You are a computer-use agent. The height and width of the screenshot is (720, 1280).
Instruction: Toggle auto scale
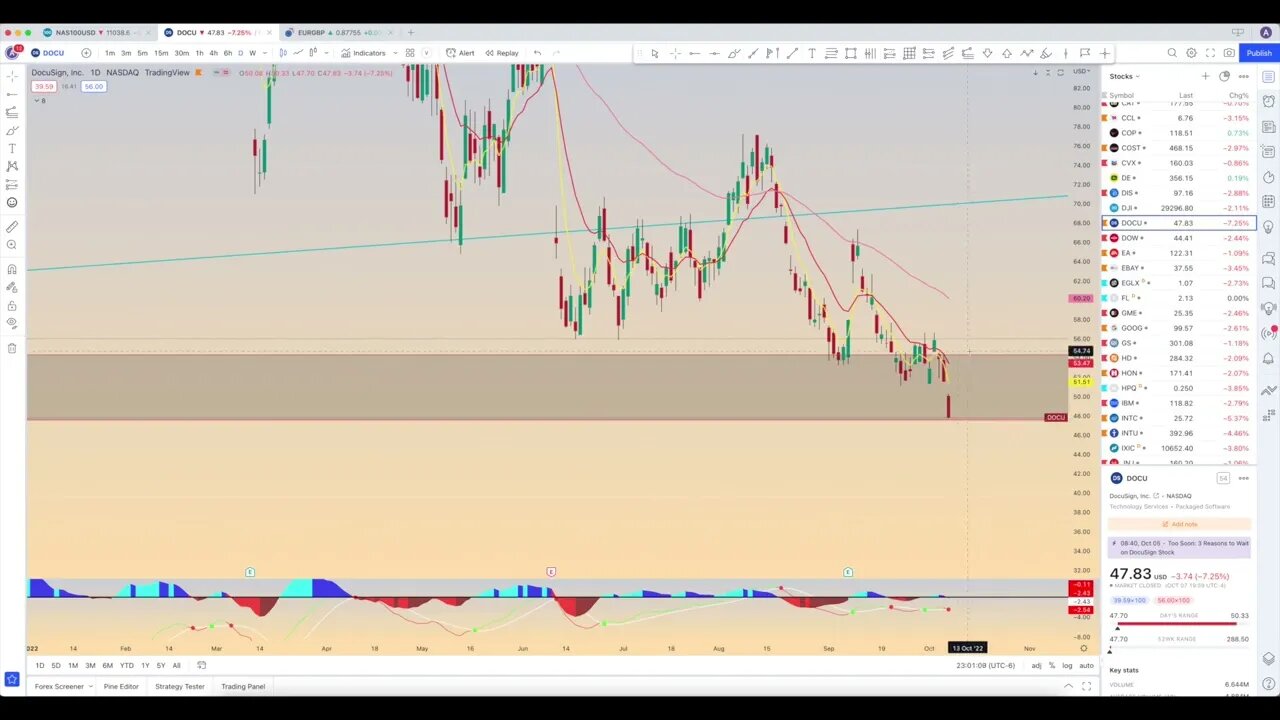coord(1086,665)
